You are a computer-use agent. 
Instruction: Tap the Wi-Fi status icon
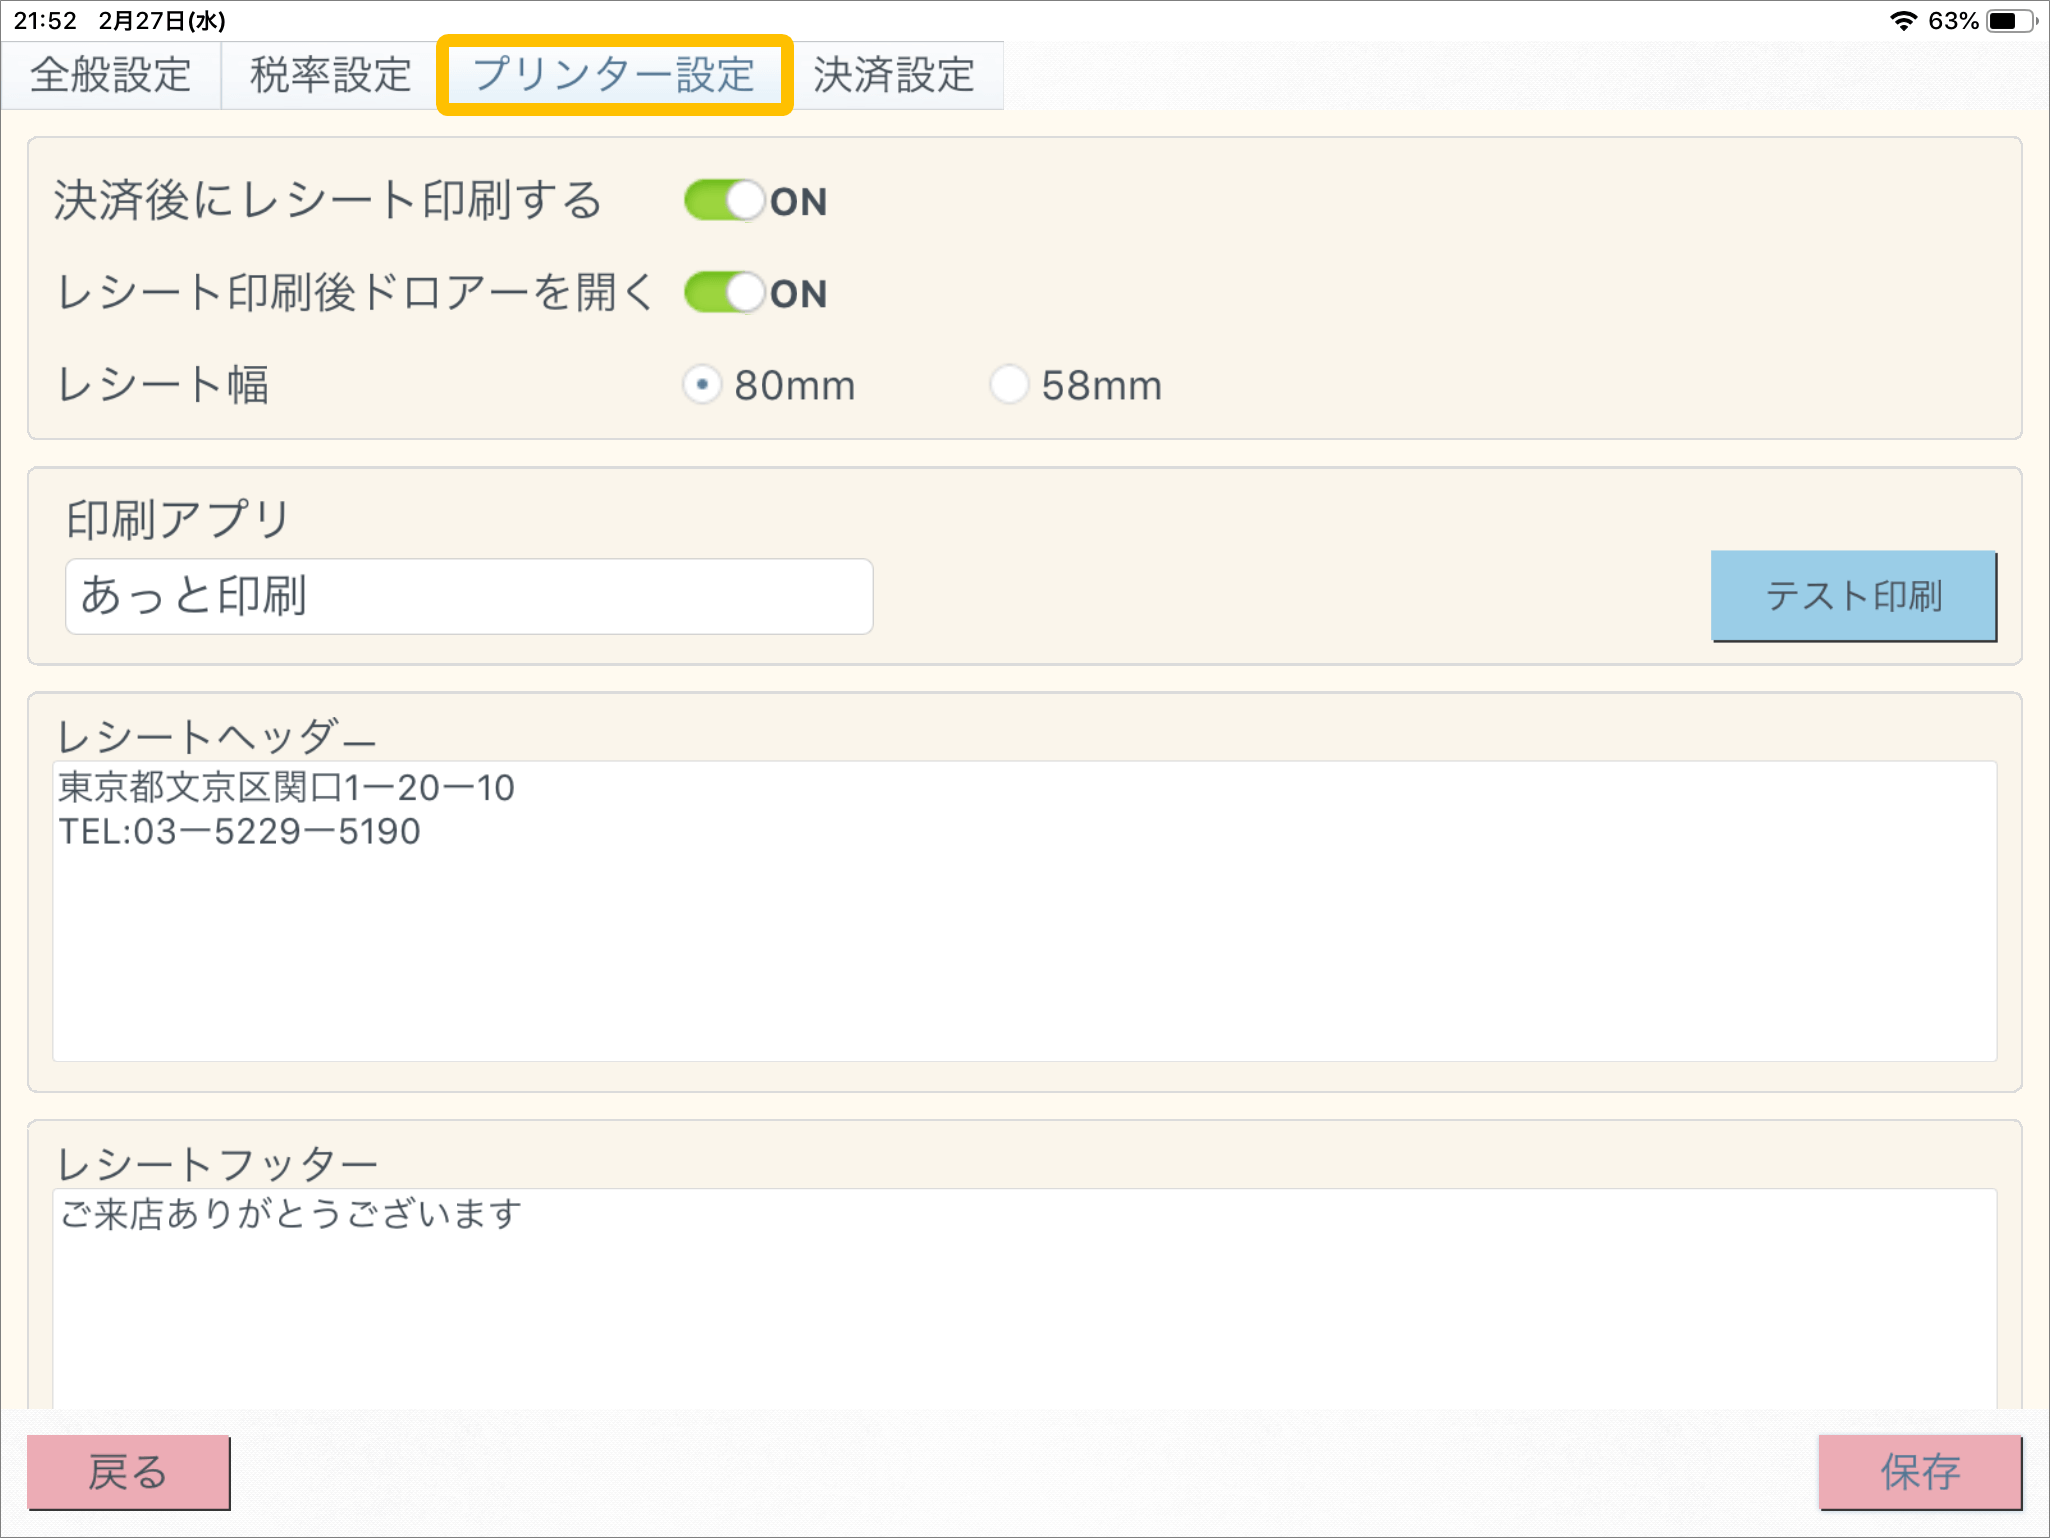(1903, 21)
